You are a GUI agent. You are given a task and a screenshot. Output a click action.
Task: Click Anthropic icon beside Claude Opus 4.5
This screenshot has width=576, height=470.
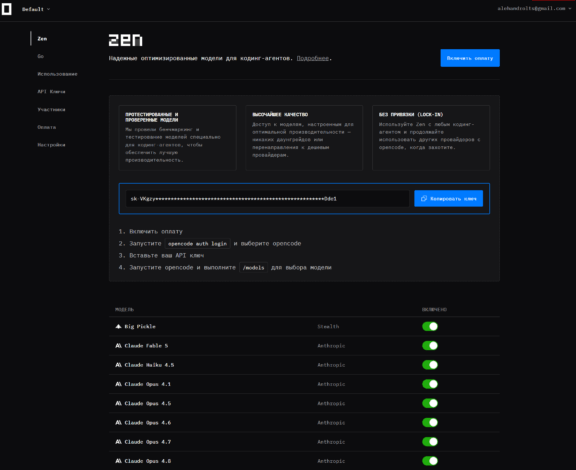coord(118,403)
